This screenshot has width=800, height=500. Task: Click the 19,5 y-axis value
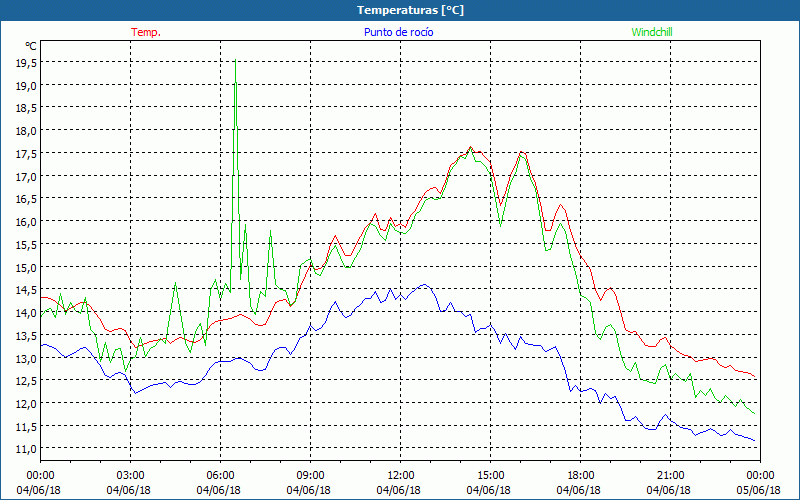tap(27, 62)
